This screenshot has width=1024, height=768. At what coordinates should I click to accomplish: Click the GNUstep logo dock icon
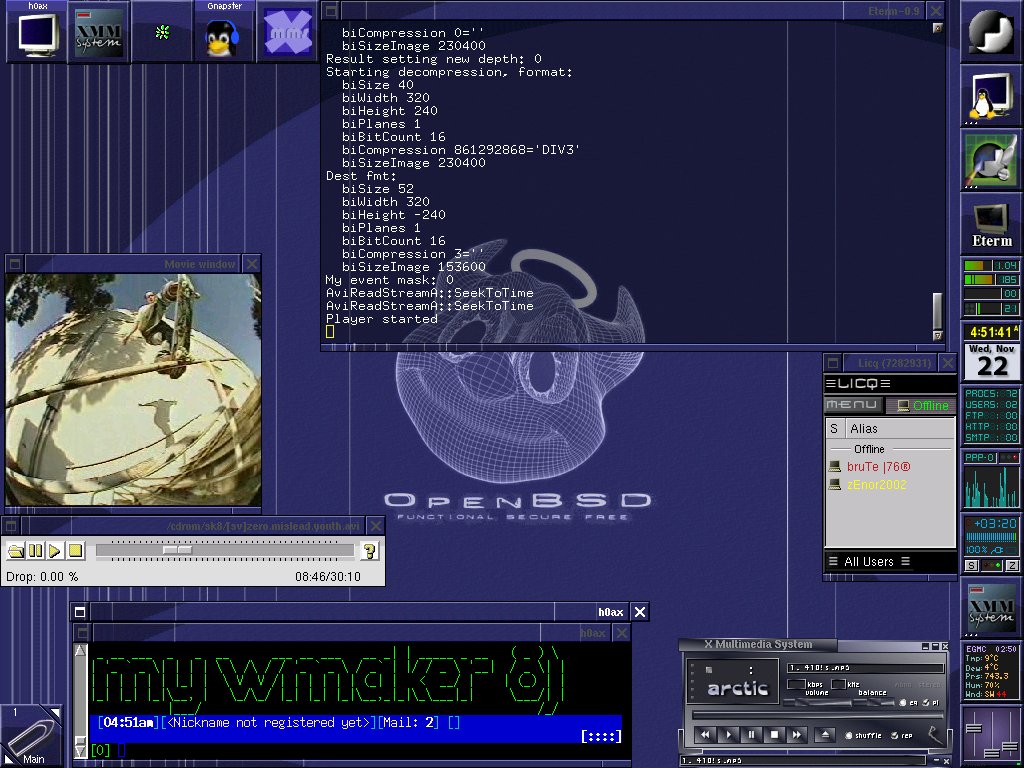tap(991, 31)
